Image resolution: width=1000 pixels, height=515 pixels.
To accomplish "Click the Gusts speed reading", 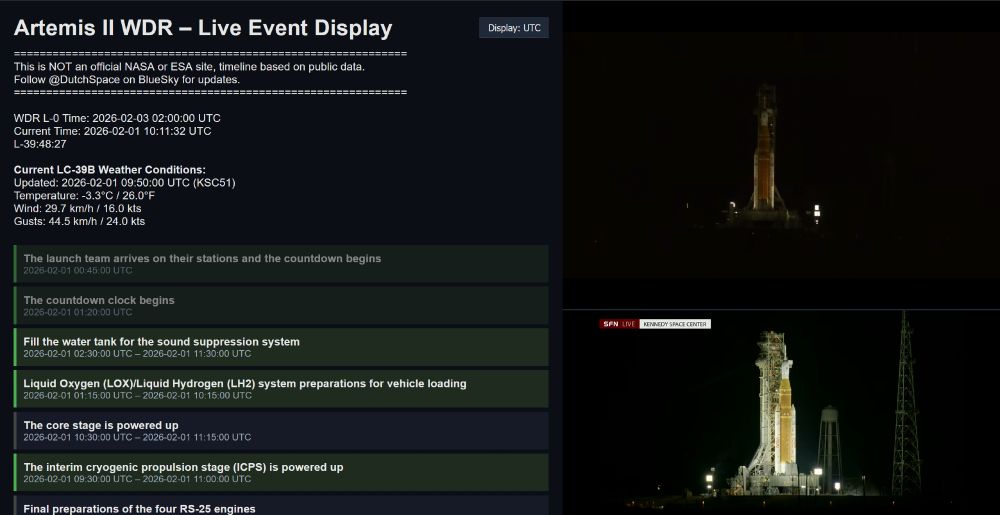I will [79, 222].
